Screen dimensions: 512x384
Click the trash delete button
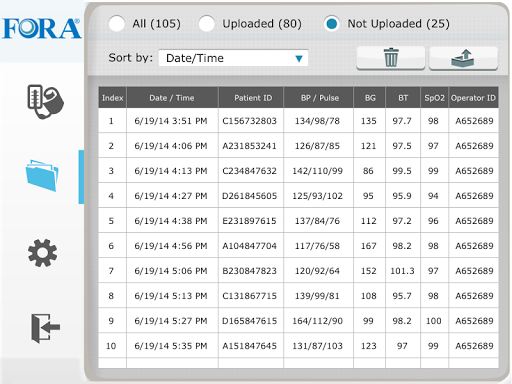tap(391, 58)
